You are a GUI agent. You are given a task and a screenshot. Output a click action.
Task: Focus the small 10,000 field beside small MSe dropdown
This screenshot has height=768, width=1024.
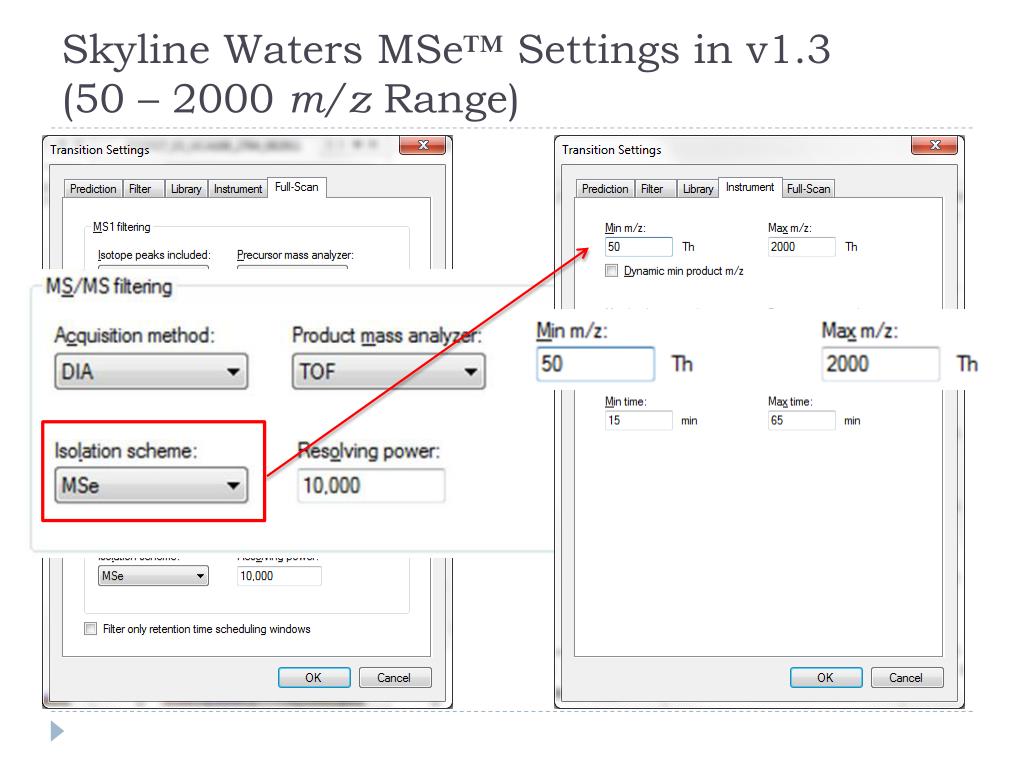(279, 576)
